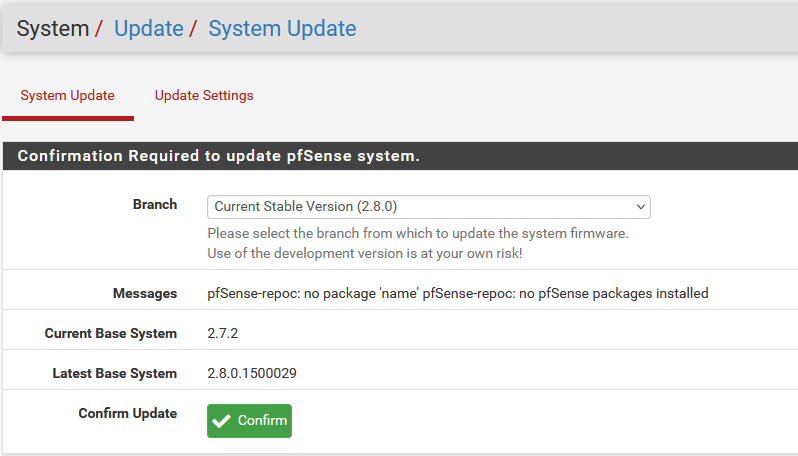Screen dimensions: 798x456
Task: Expand the Branch dropdown chevron arrow
Action: coord(641,207)
